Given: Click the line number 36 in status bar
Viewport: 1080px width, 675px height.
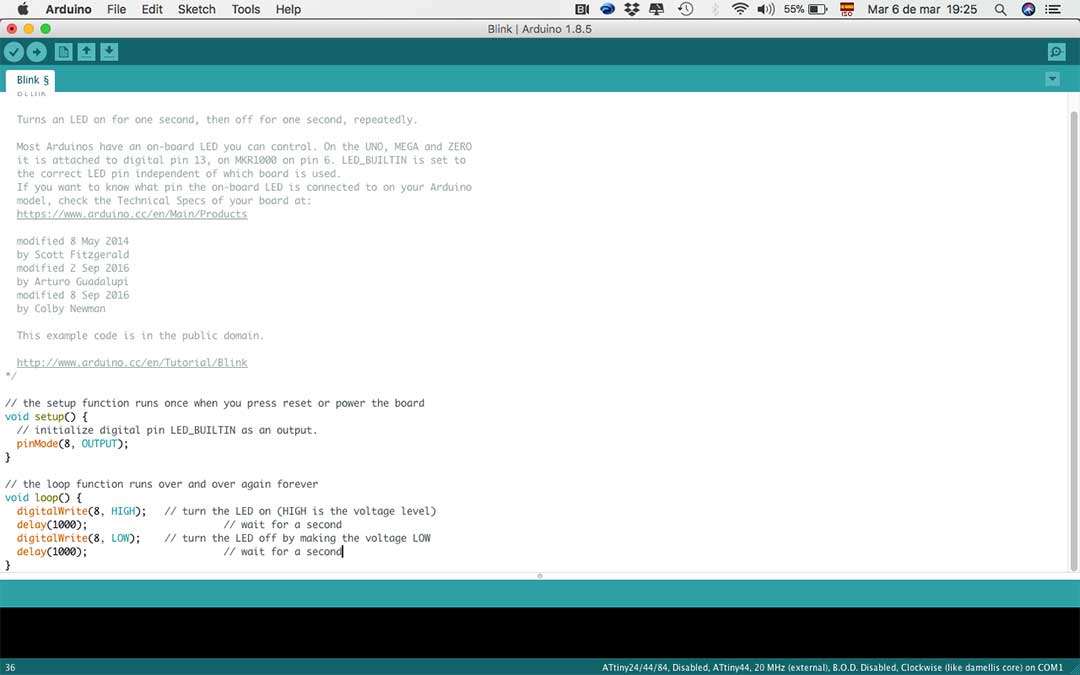Looking at the screenshot, I should pyautogui.click(x=10, y=667).
